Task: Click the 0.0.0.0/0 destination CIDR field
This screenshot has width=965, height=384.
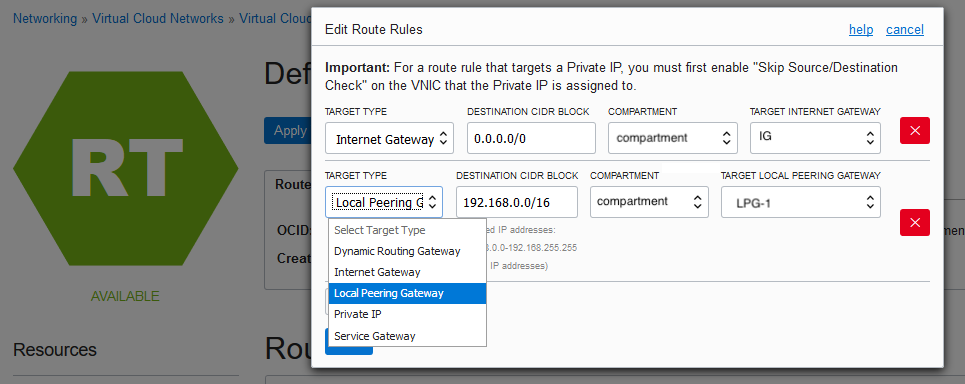Action: [531, 138]
